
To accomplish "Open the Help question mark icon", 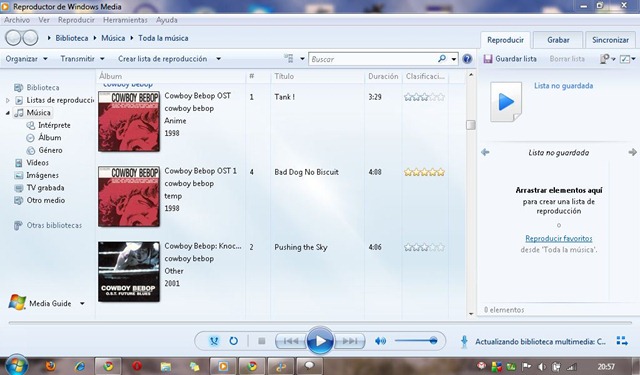I will point(467,59).
